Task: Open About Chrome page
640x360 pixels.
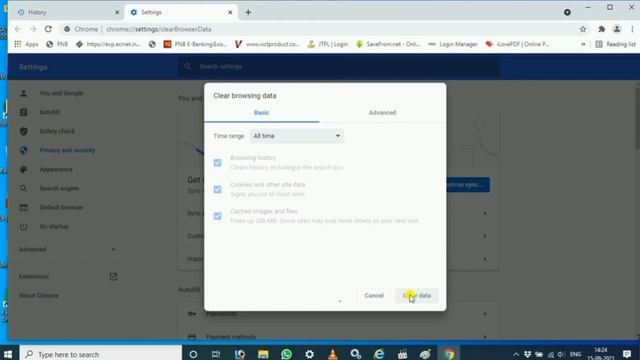Action: [x=39, y=296]
